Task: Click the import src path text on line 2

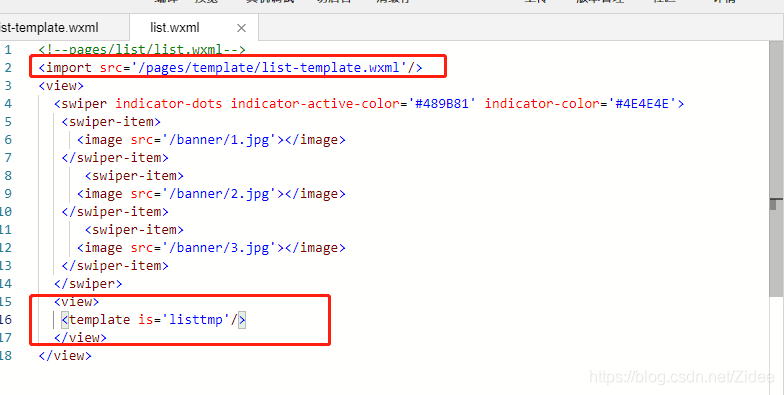Action: [x=270, y=68]
